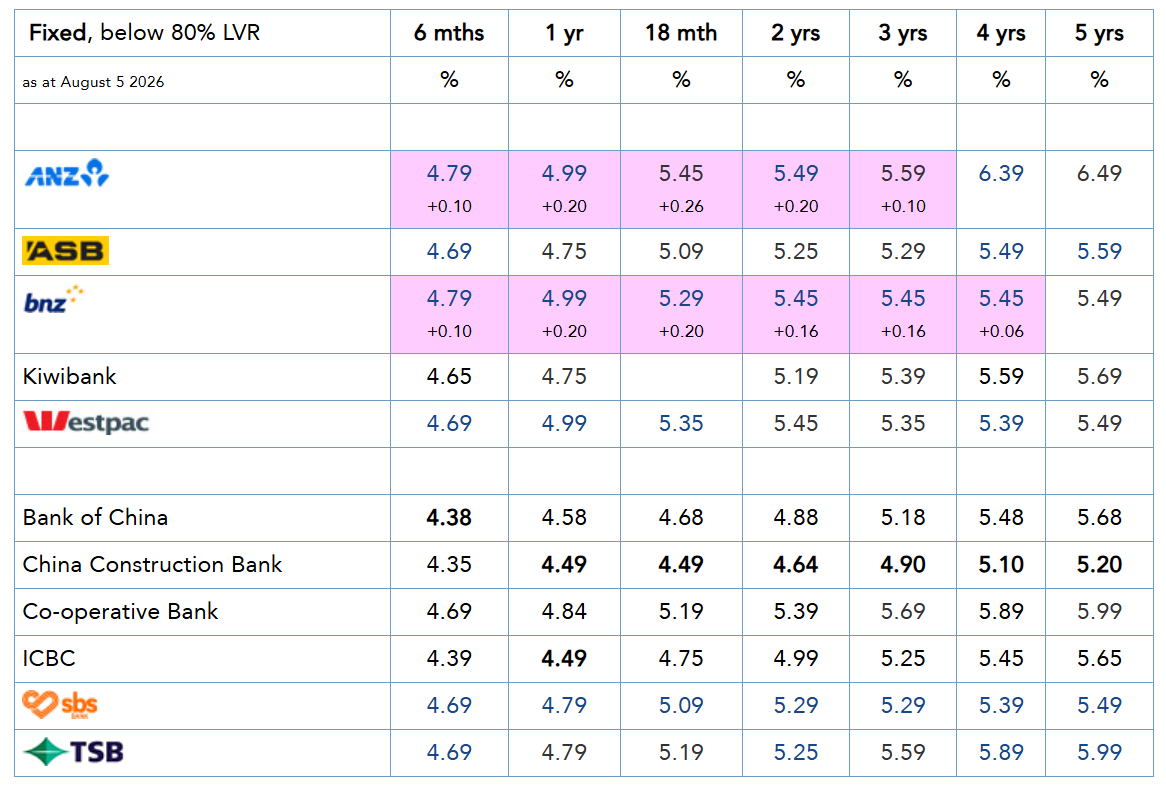The width and height of the screenshot is (1166, 789).
Task: Click ANZ 18 mth change +0.26
Action: point(681,206)
